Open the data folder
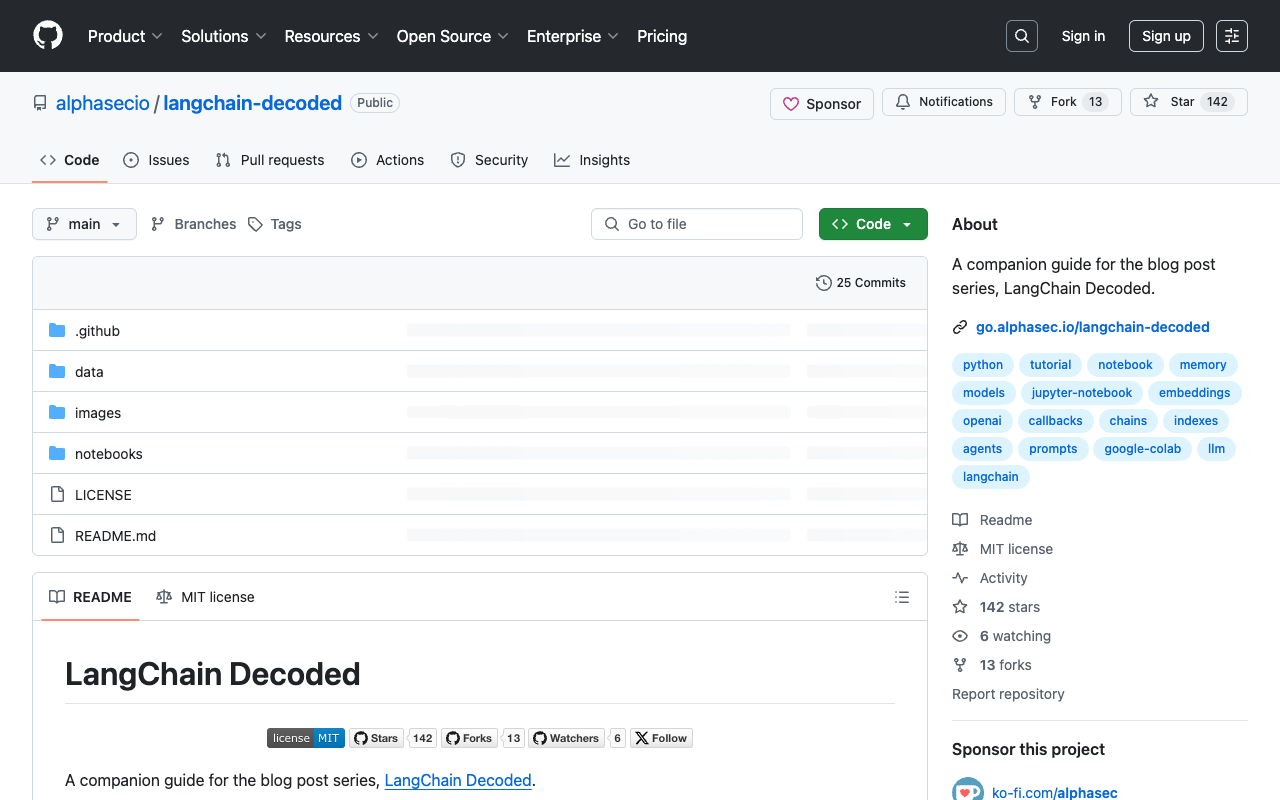Screen dimensions: 1280x800 pos(89,372)
